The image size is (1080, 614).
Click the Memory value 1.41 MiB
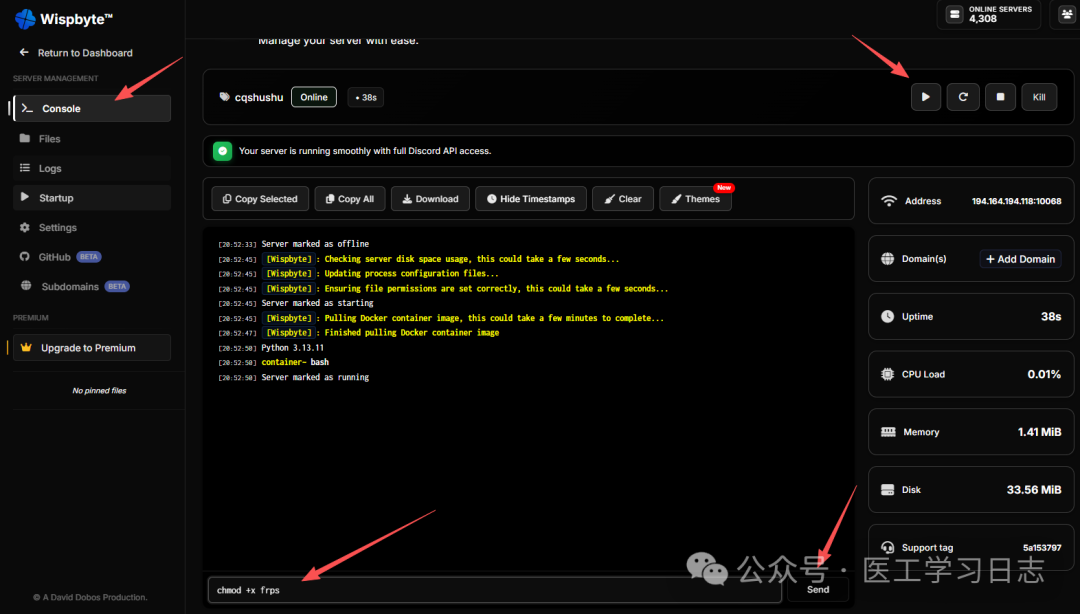(x=1039, y=432)
